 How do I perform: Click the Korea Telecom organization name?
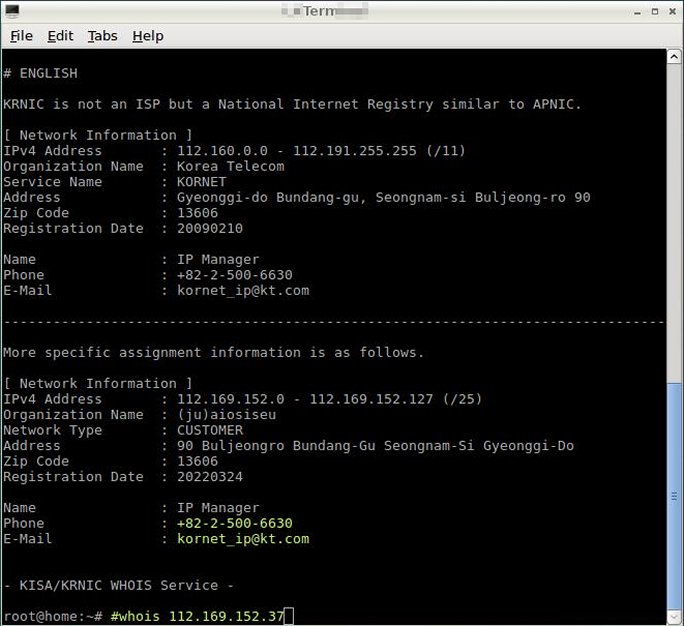click(x=230, y=166)
